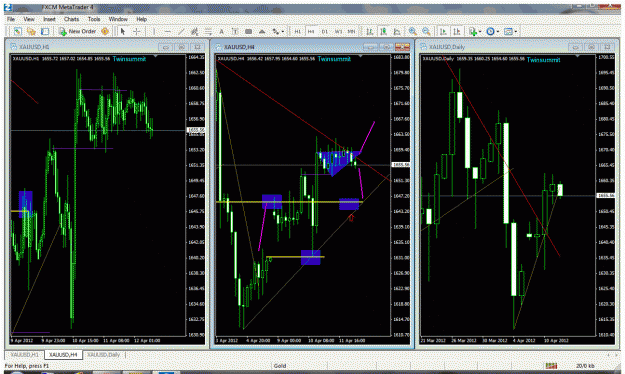Click the 'Twinsummit' label in H1 chart
This screenshot has height=374, width=625.
tap(130, 59)
